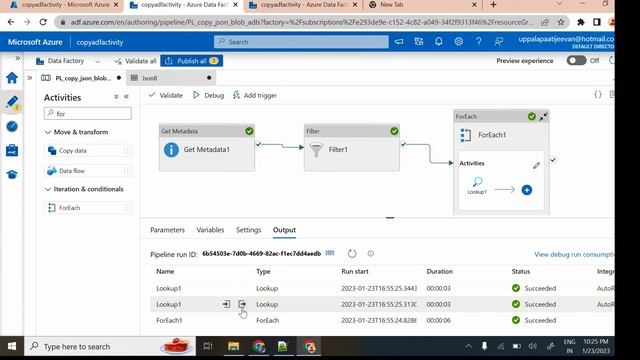Open the PL_copy_json_blob pipeline tab
640x360 pixels.
coord(82,78)
